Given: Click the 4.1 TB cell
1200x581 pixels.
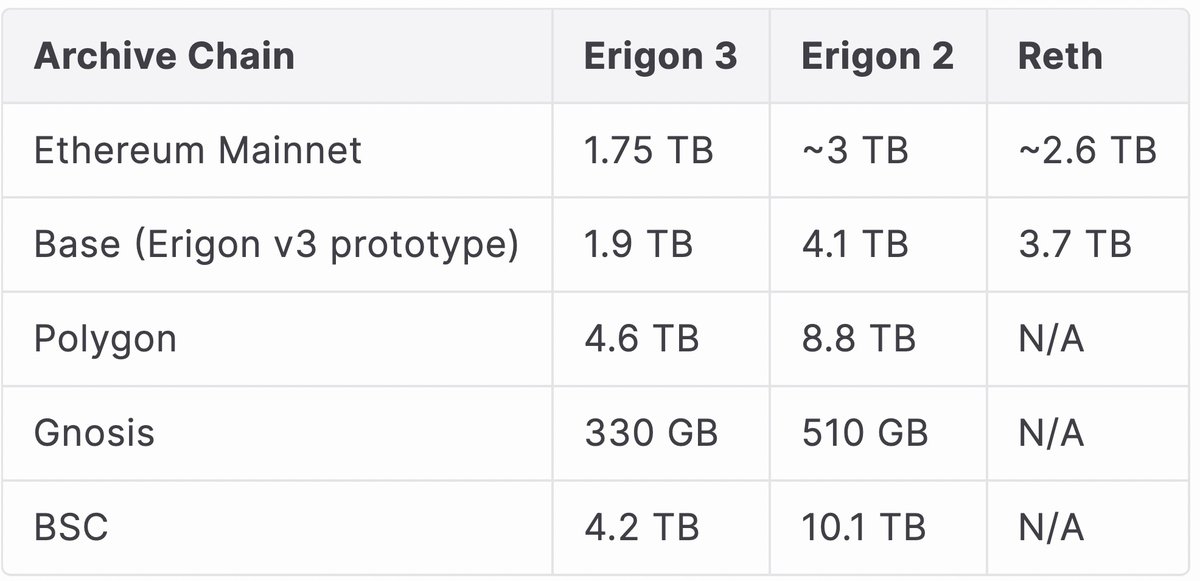Looking at the screenshot, I should pyautogui.click(x=855, y=244).
